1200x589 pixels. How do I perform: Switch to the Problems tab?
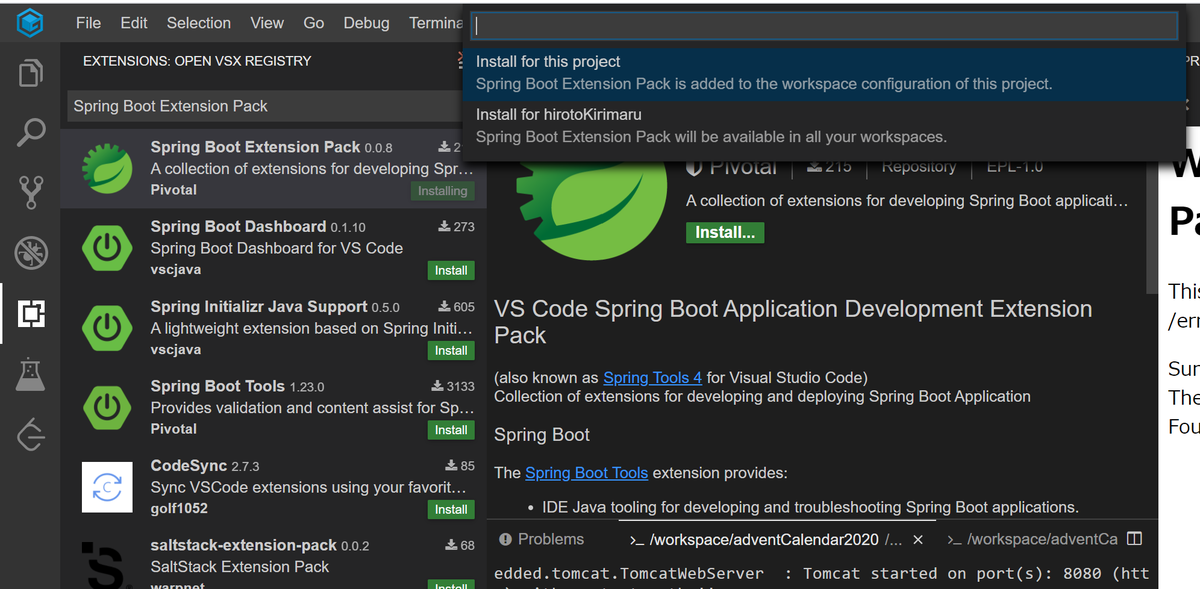tap(550, 538)
